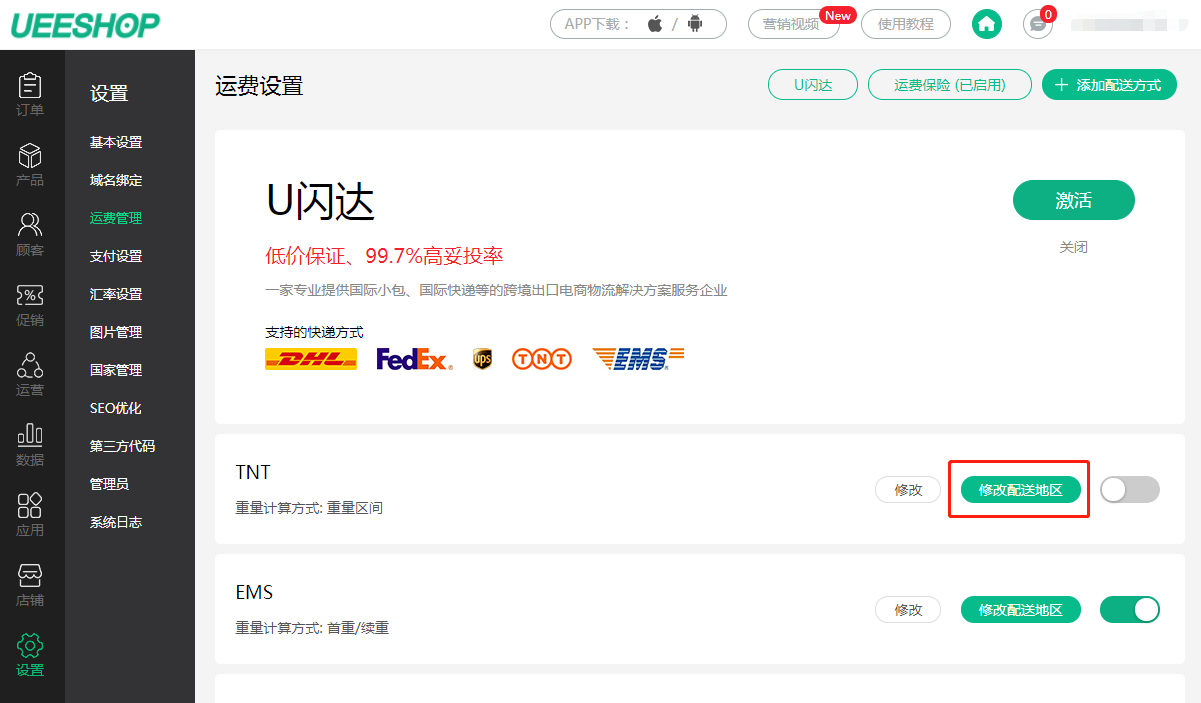Click the 支持的快递方式 label
The image size is (1201, 703).
pyautogui.click(x=314, y=332)
